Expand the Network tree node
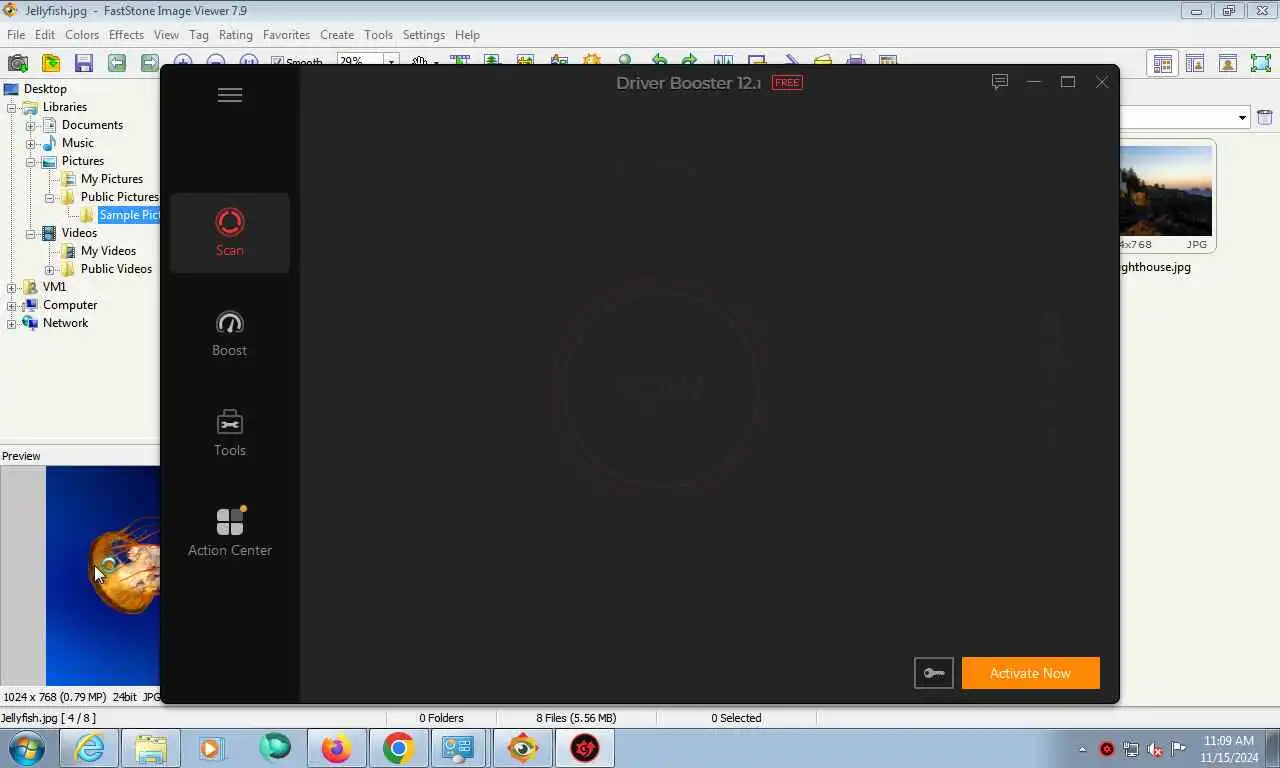Image resolution: width=1280 pixels, height=768 pixels. (12, 323)
